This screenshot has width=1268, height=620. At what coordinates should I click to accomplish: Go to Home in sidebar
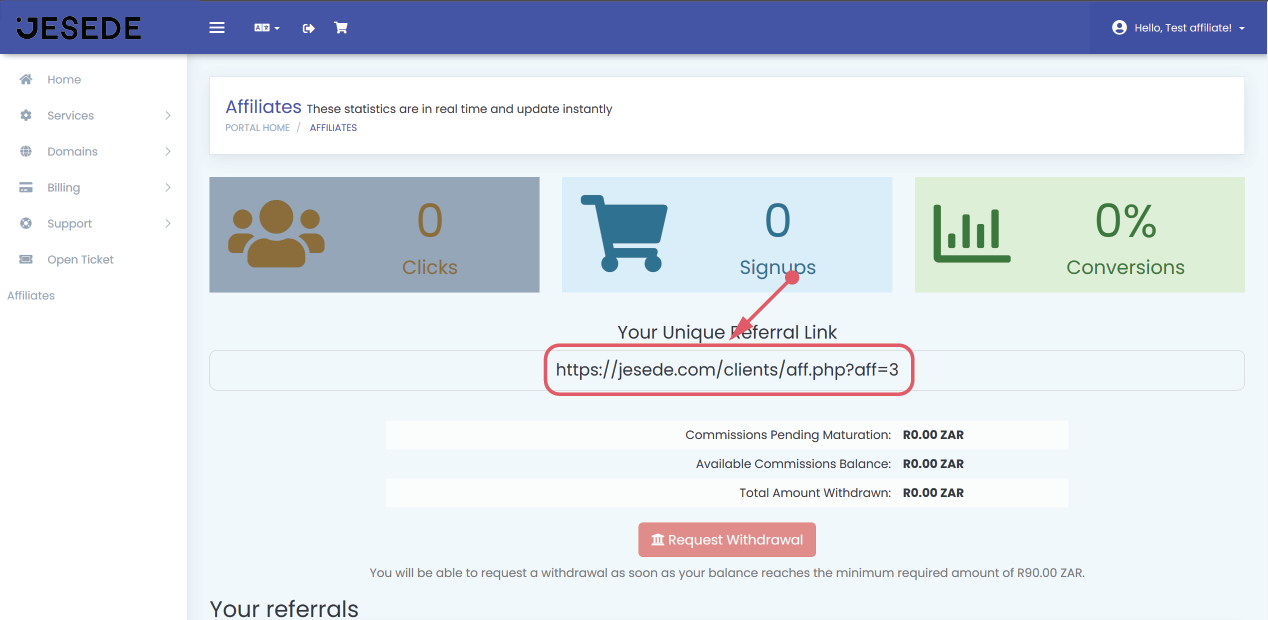point(64,80)
